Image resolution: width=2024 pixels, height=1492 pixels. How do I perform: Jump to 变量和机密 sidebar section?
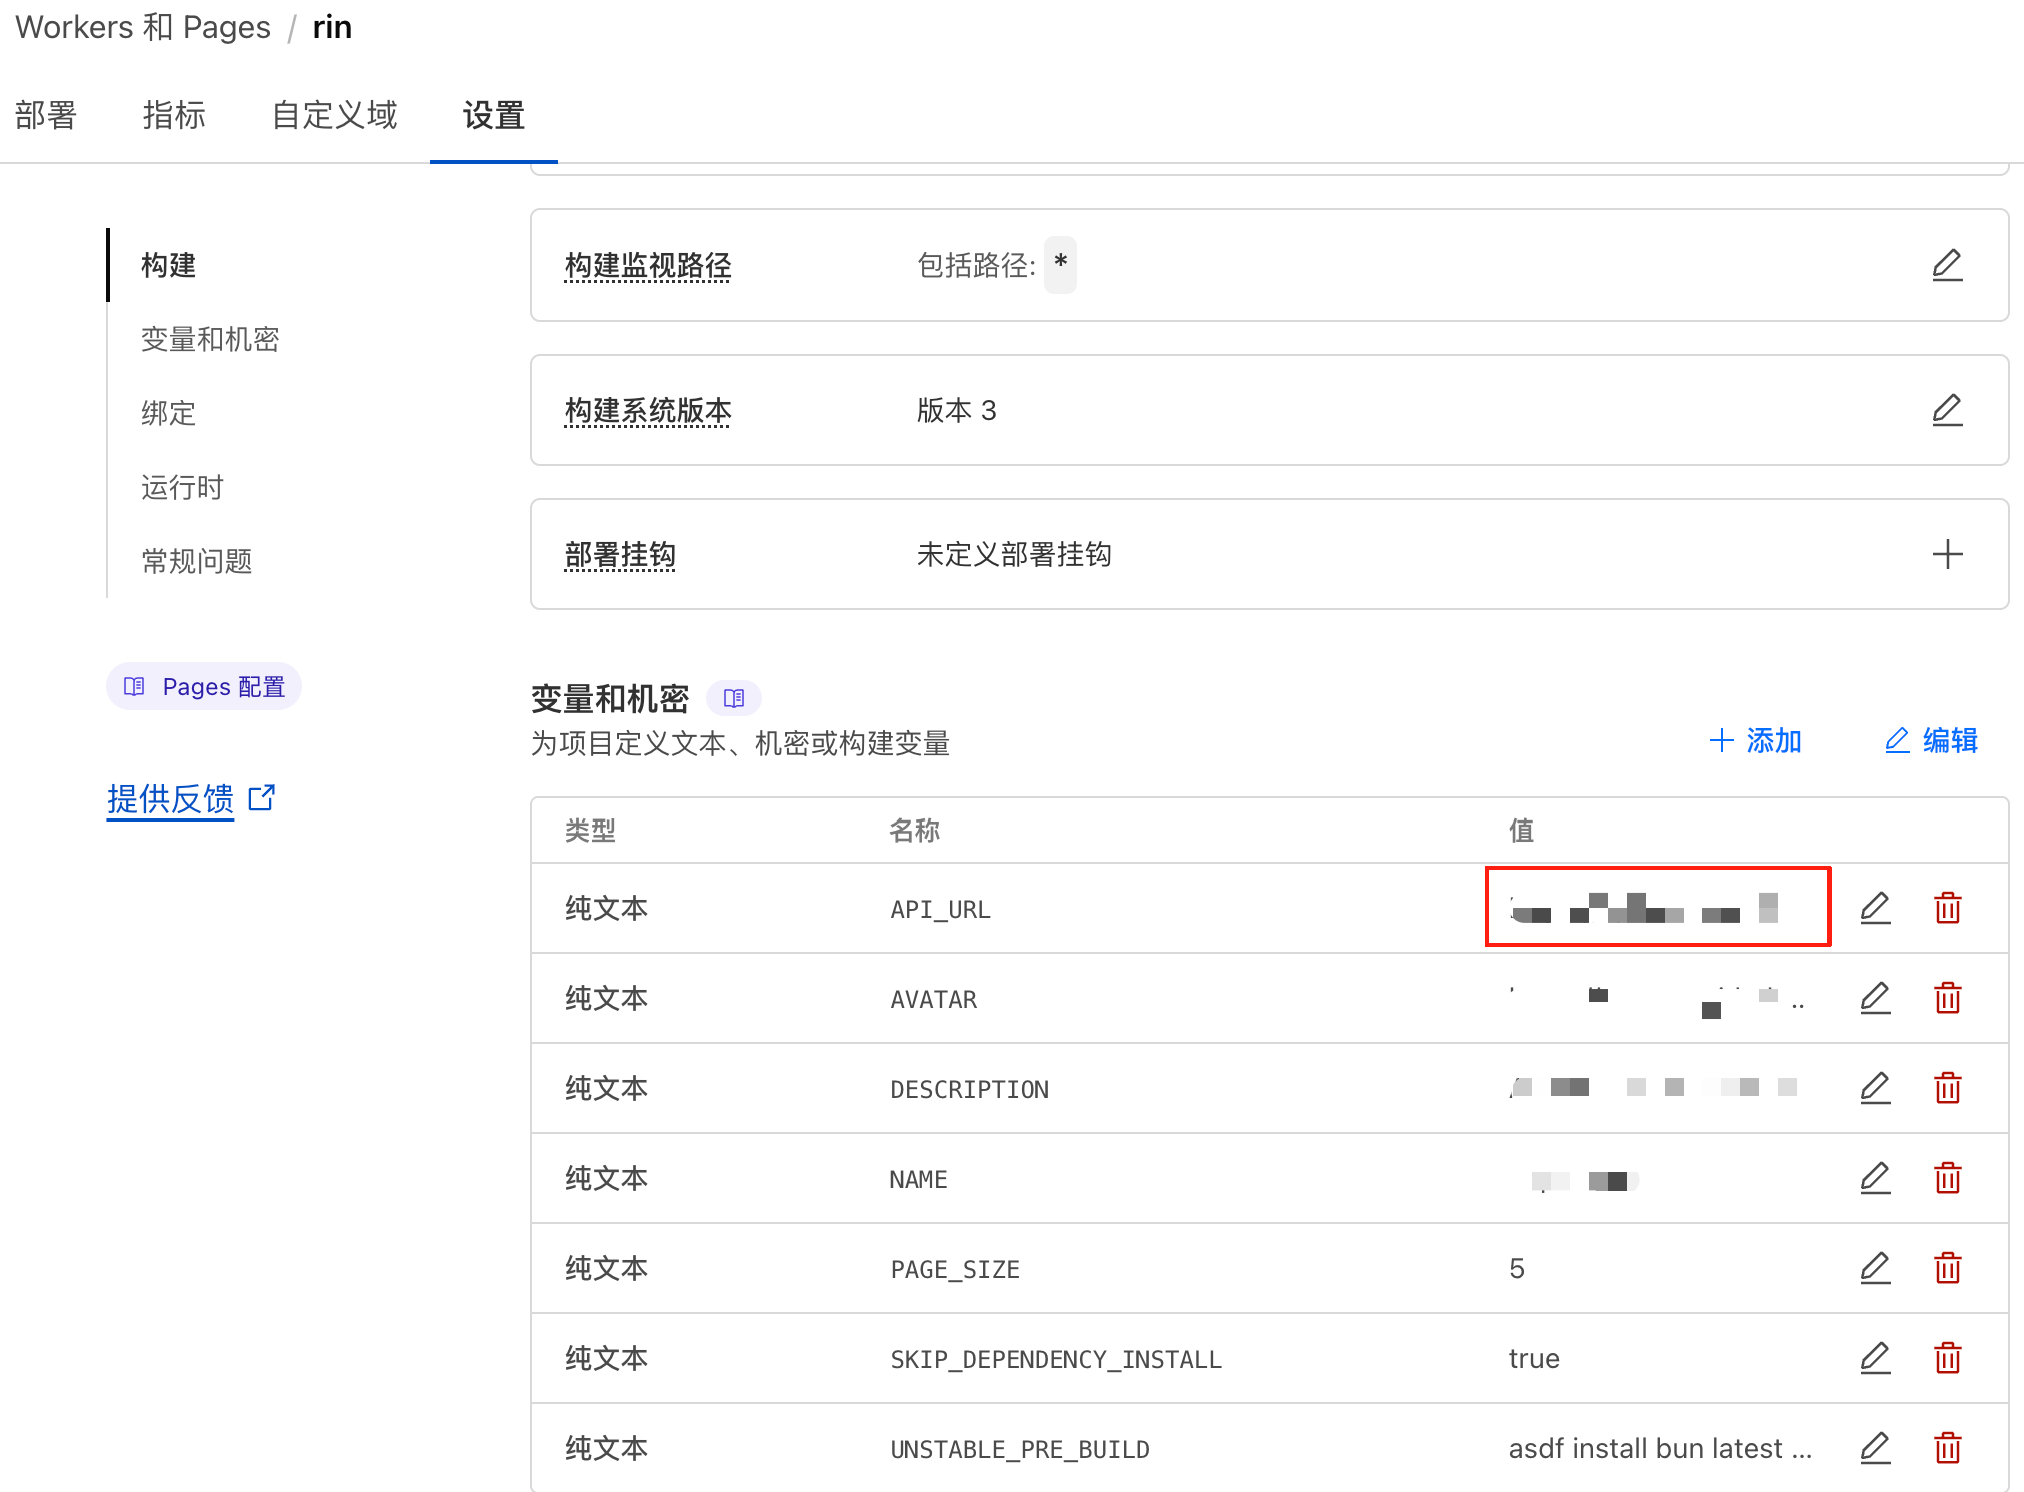pyautogui.click(x=210, y=339)
